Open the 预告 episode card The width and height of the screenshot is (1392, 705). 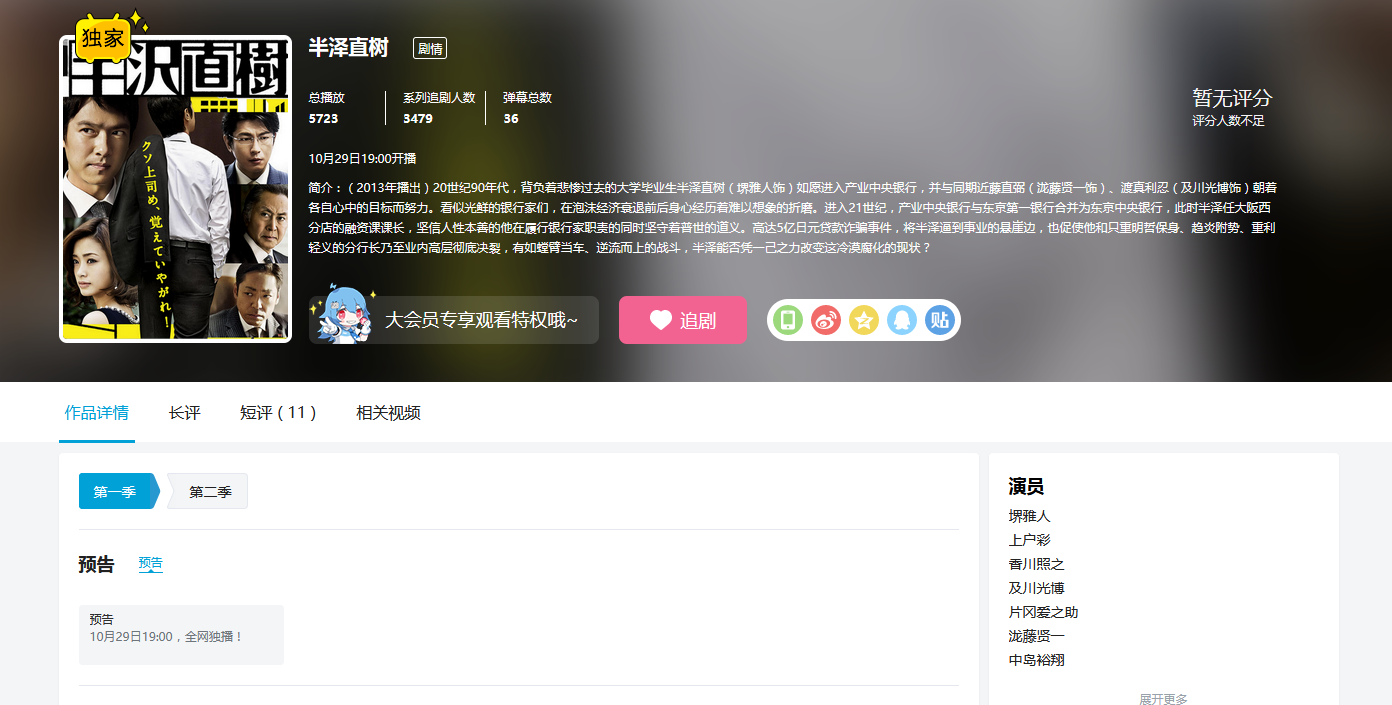[x=181, y=634]
